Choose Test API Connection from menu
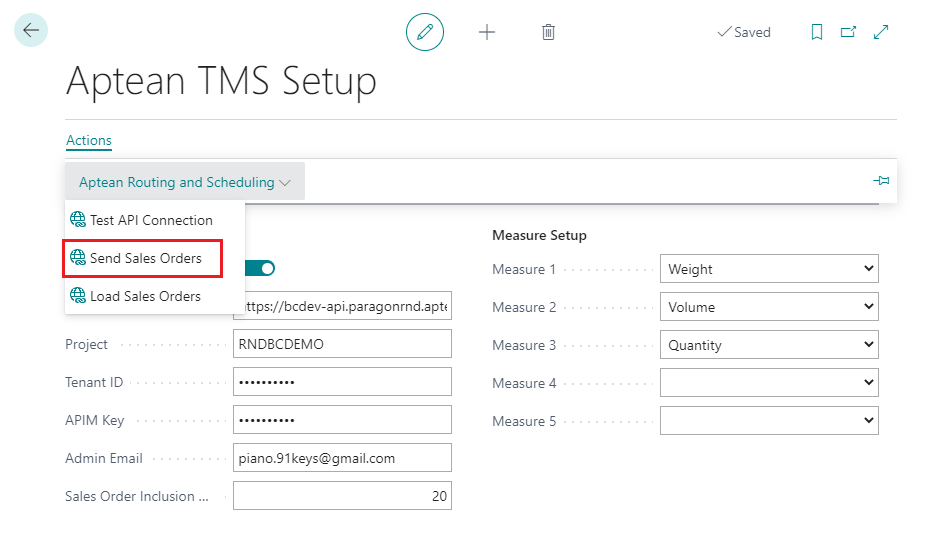This screenshot has width=936, height=546. pos(150,220)
